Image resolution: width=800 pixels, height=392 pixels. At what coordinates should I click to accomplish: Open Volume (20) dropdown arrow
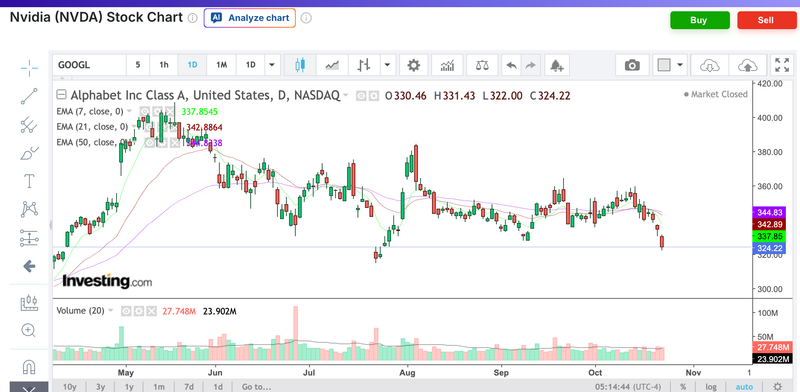tap(110, 311)
